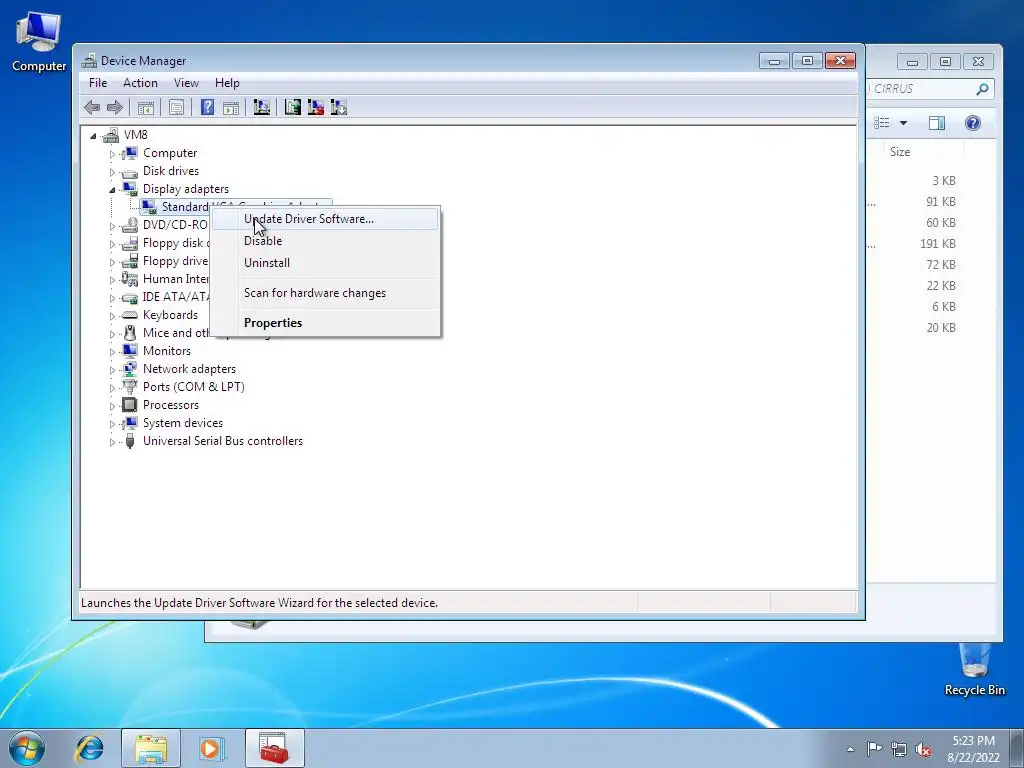Expand the Ports (COM & LPT) arrow
The height and width of the screenshot is (768, 1024).
(x=112, y=388)
